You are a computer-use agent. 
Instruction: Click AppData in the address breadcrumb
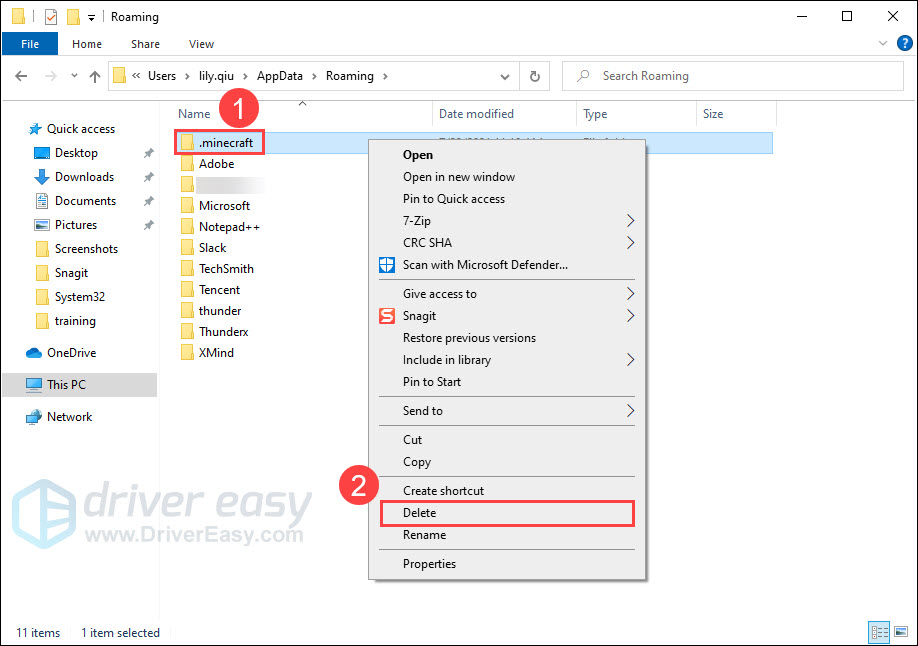(280, 76)
